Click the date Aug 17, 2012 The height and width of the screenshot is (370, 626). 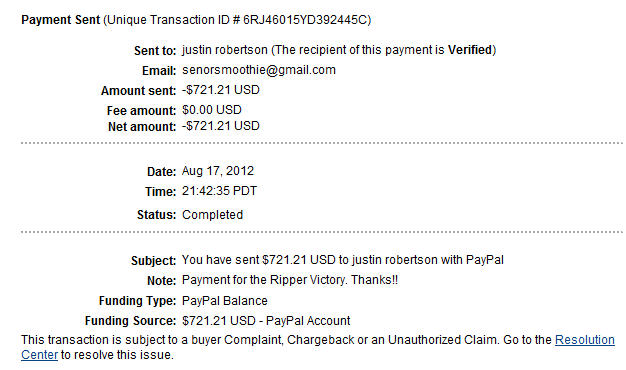[218, 171]
